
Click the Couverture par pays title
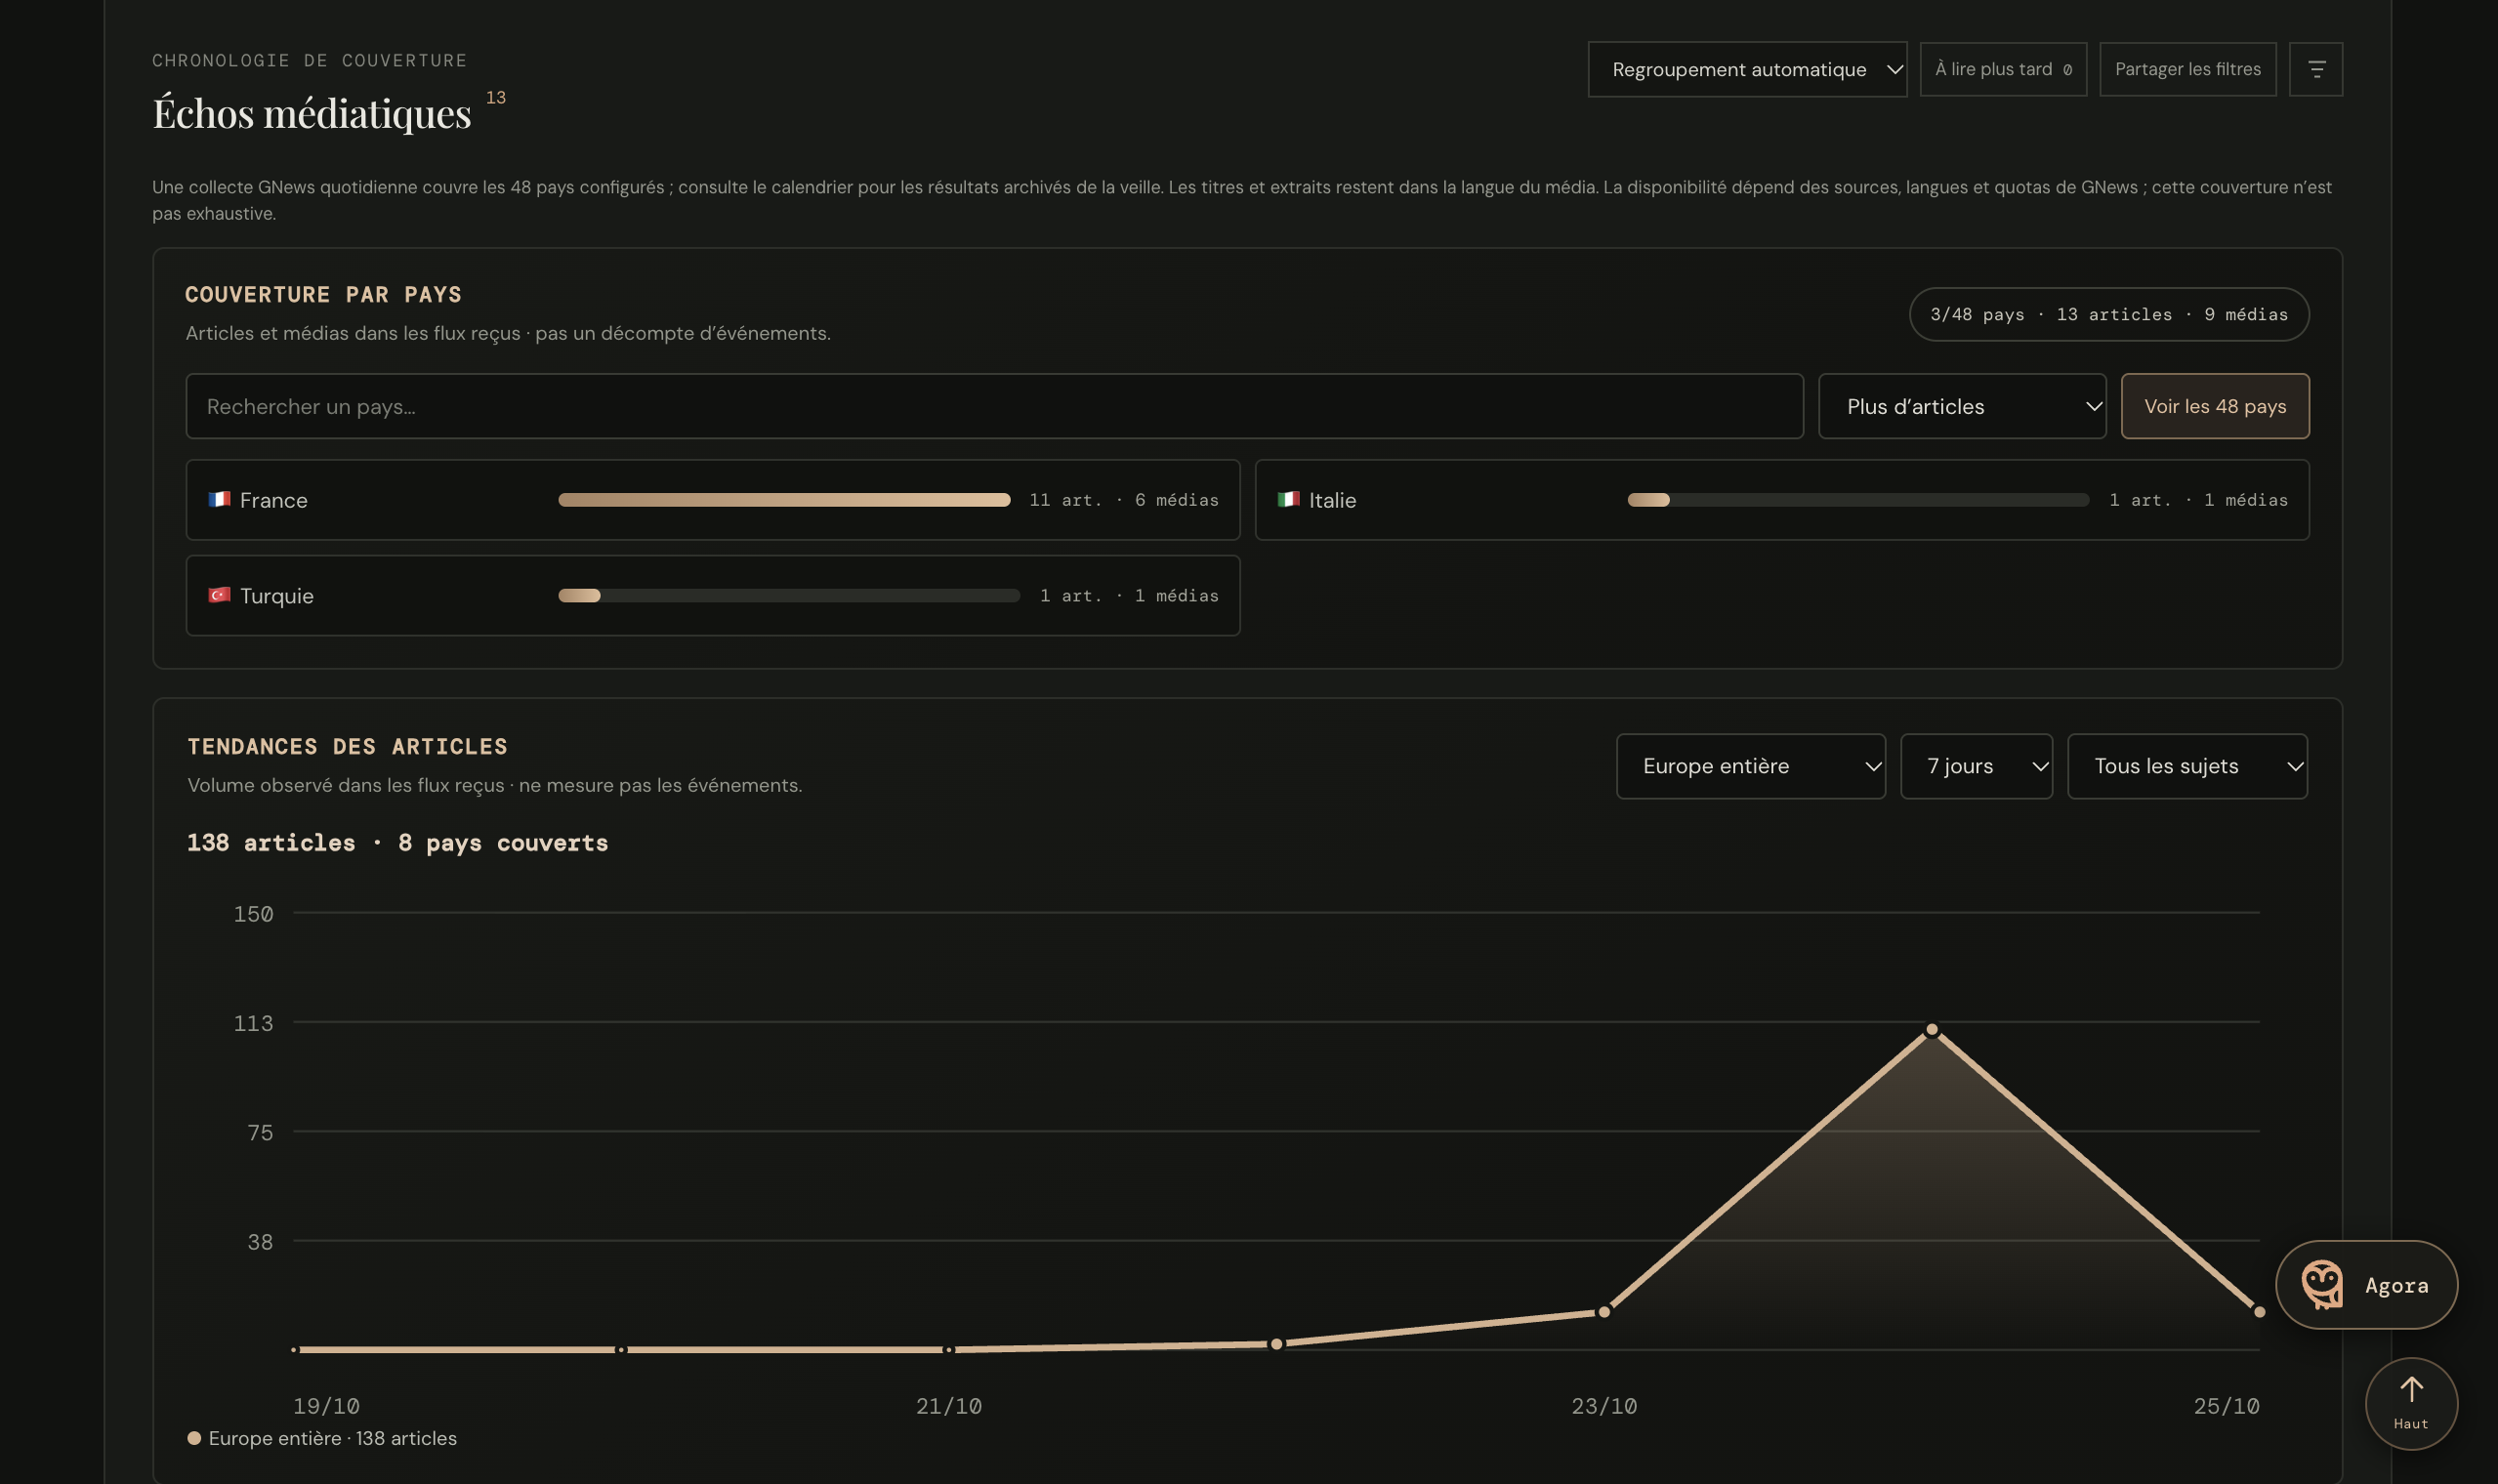click(x=323, y=294)
